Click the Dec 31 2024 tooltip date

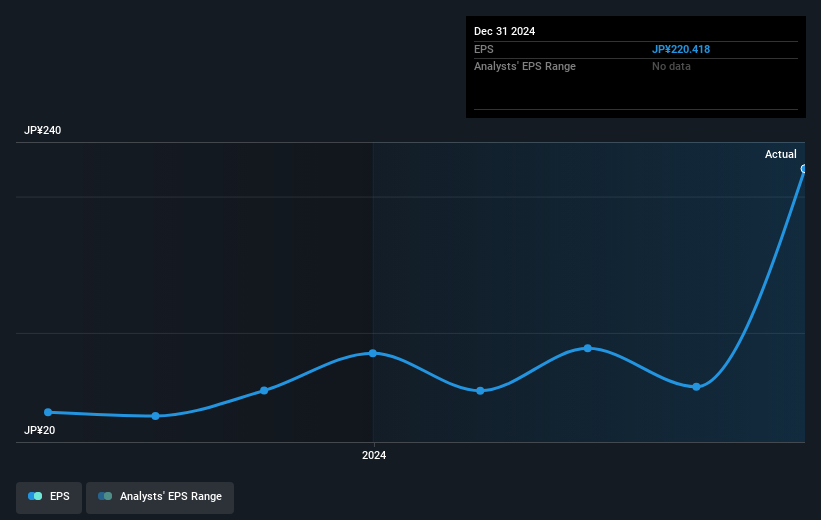click(504, 31)
